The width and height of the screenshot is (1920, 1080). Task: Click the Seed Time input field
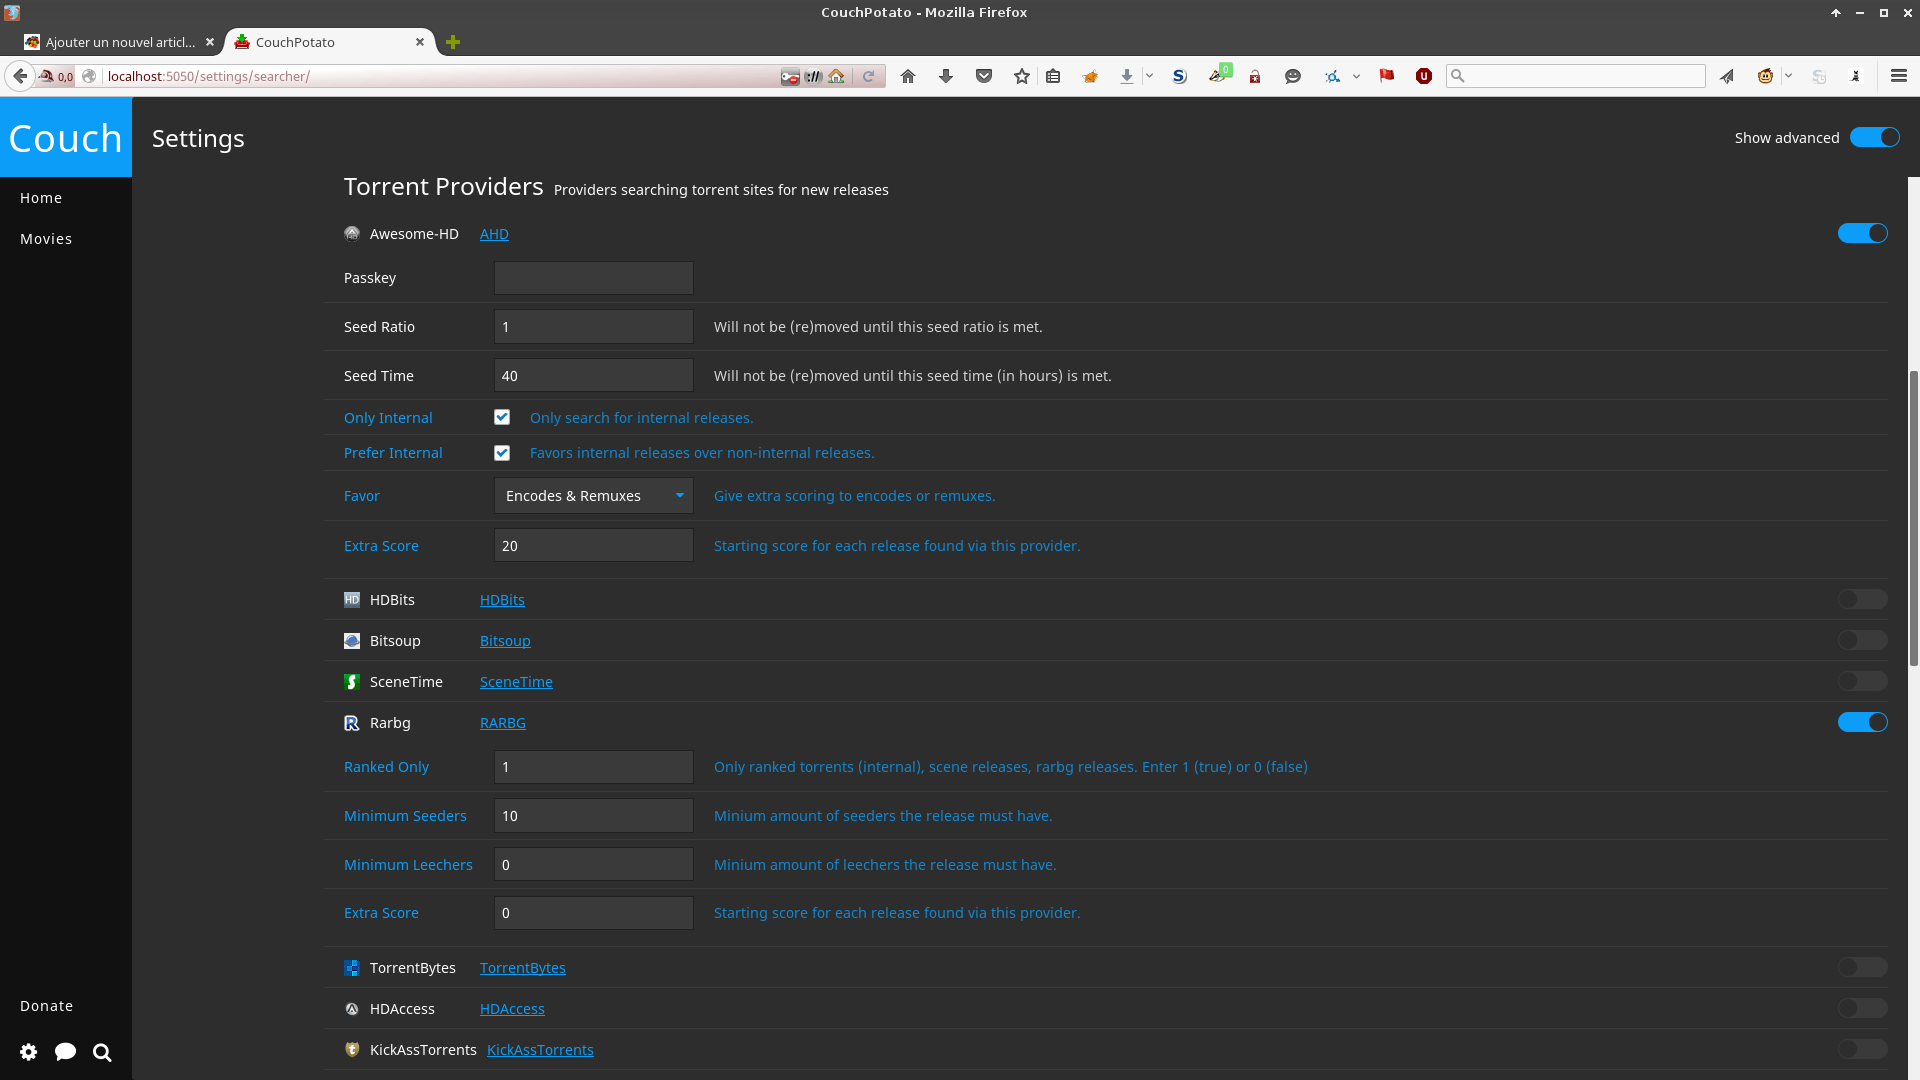(x=594, y=376)
